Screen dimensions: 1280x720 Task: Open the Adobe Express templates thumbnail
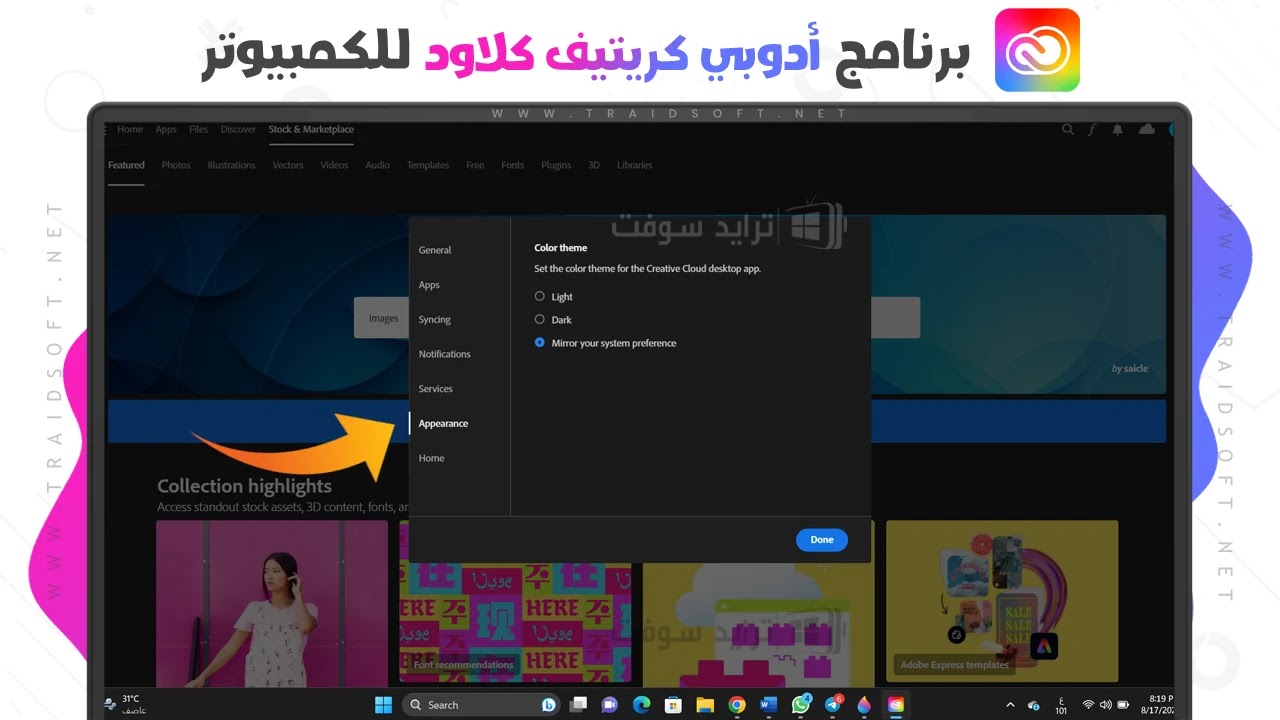click(1001, 600)
